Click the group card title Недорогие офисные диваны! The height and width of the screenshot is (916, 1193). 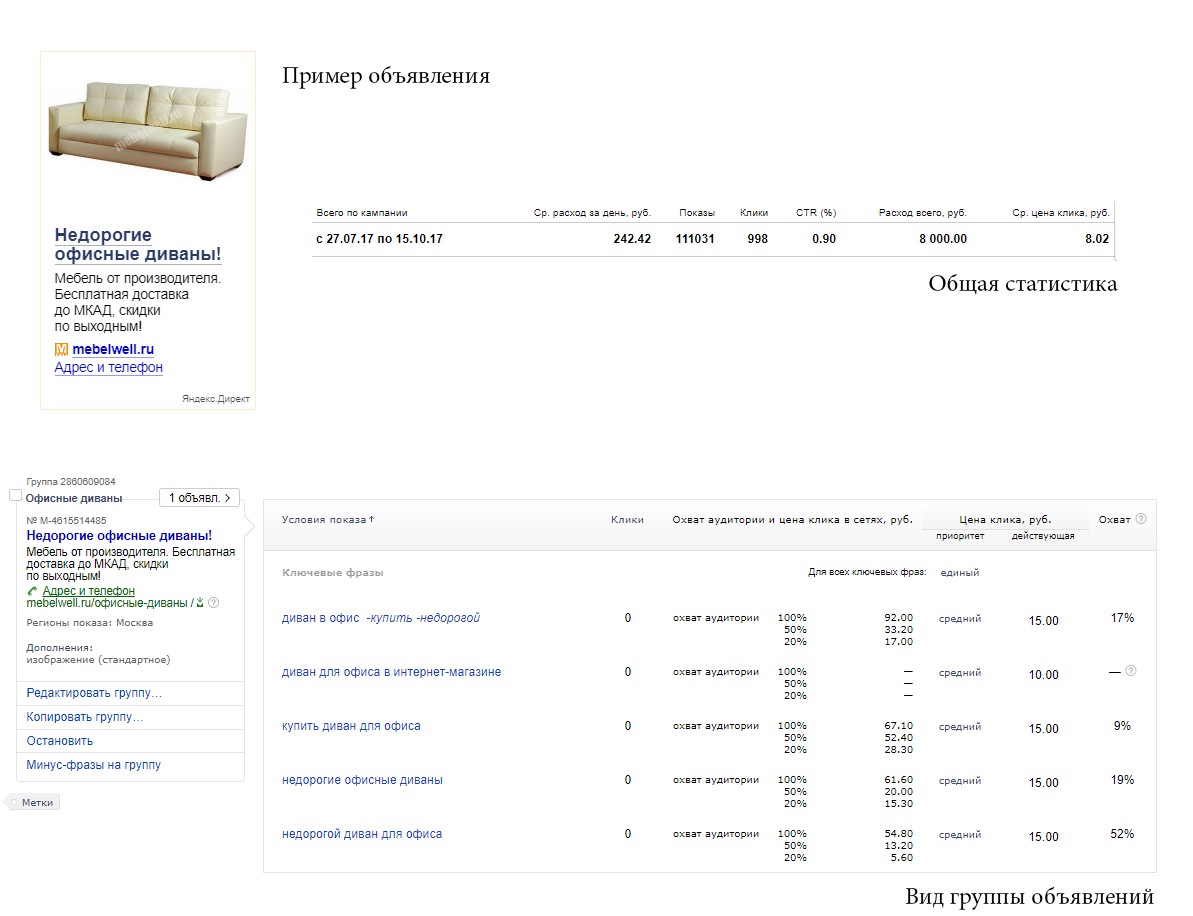point(119,536)
